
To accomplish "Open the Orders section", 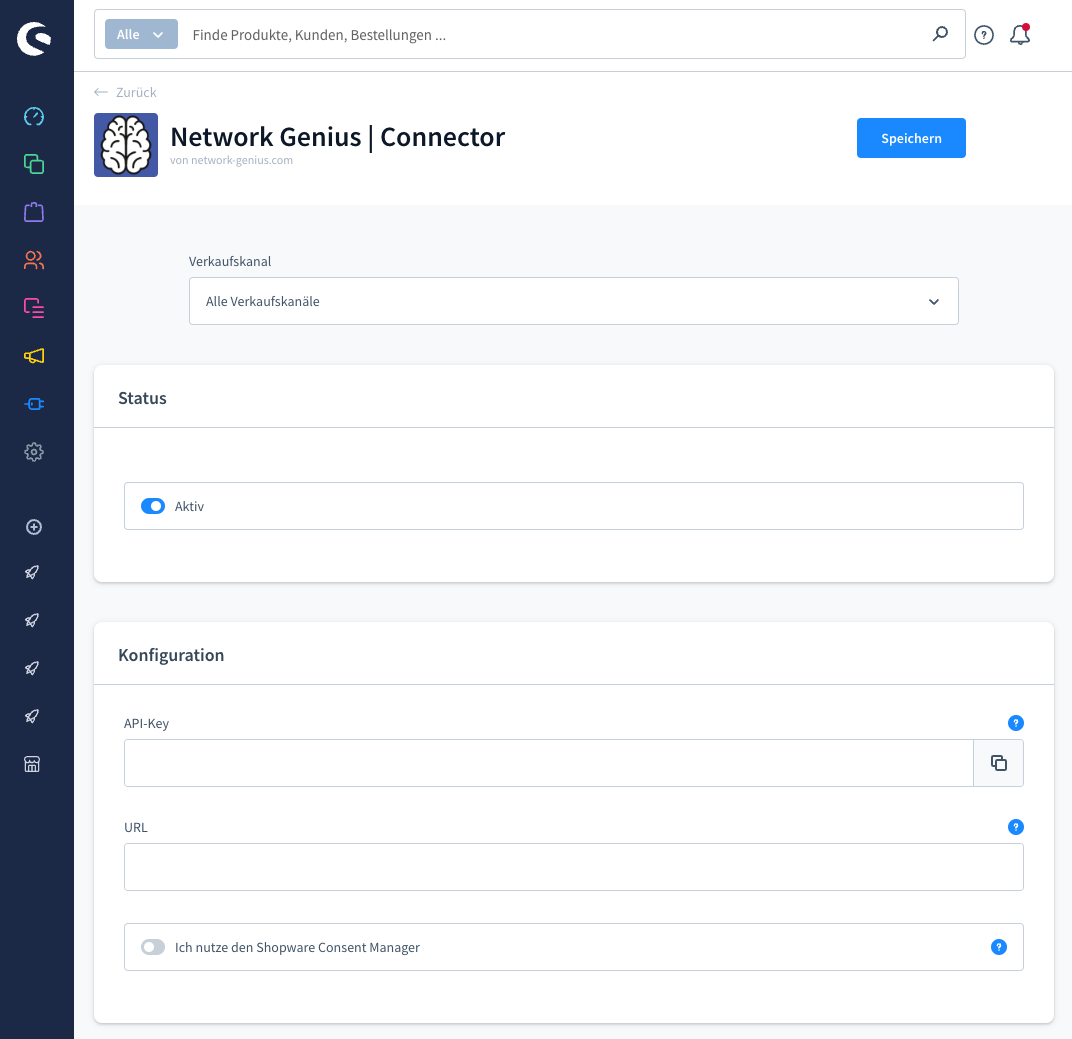I will 33,212.
